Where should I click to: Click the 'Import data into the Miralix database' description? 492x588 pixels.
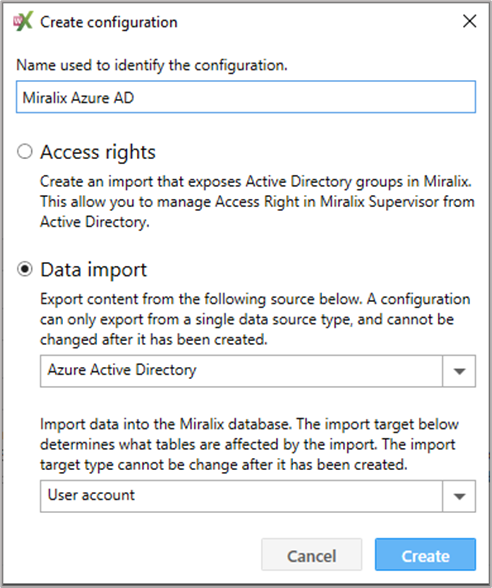249,444
